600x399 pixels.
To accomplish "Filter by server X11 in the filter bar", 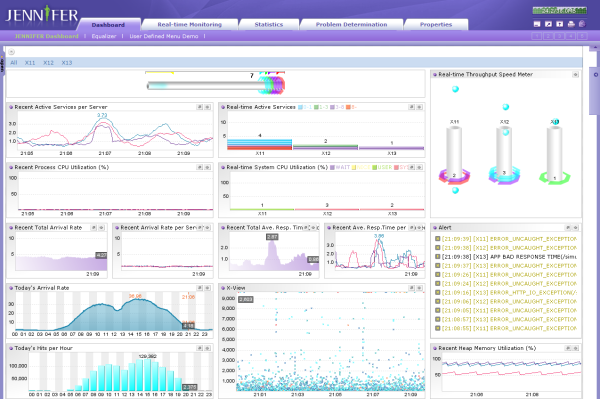I will tap(30, 63).
